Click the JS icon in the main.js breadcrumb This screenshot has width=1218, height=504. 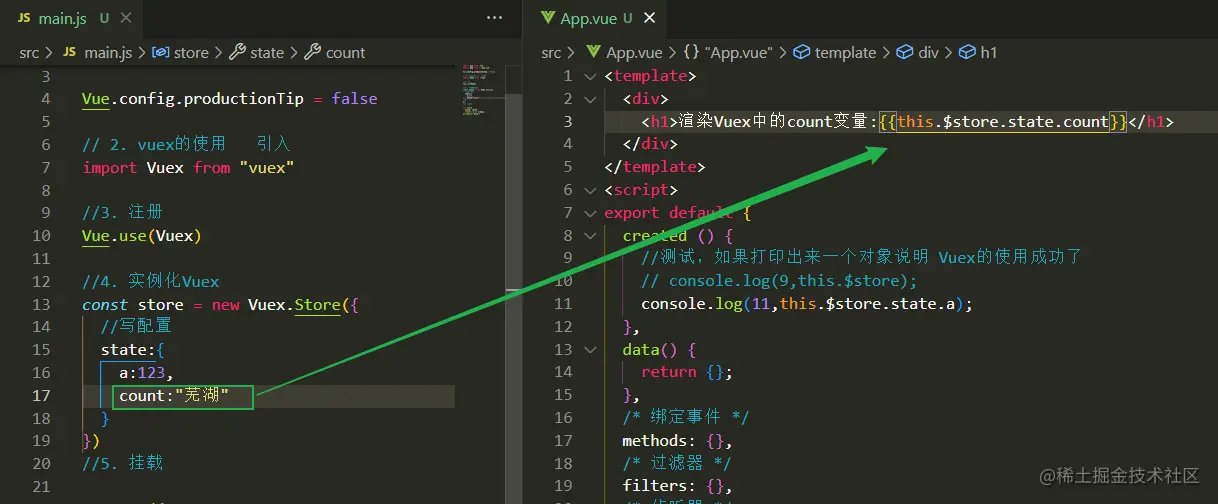(69, 52)
